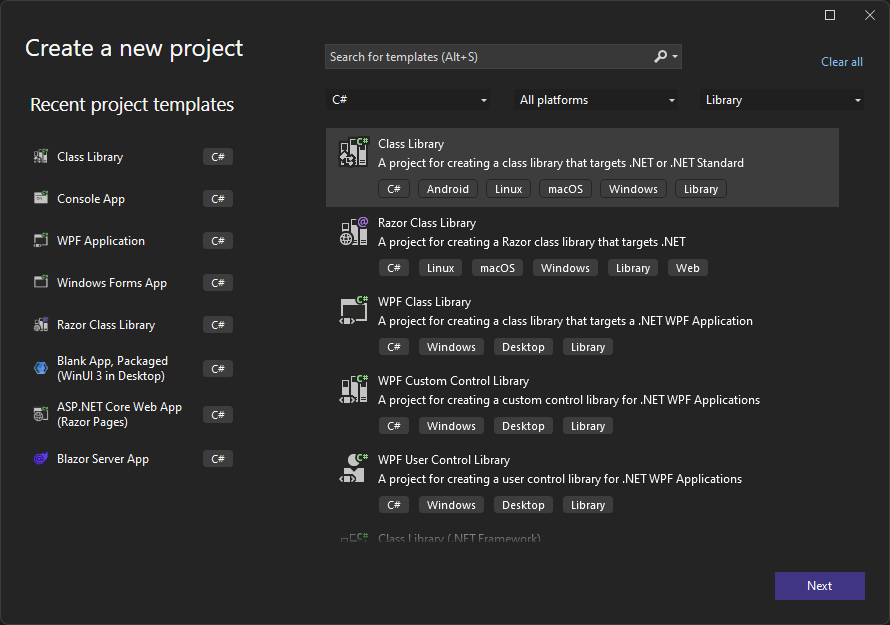The image size is (890, 625).
Task: Click the WPF Class Library template icon
Action: [354, 310]
